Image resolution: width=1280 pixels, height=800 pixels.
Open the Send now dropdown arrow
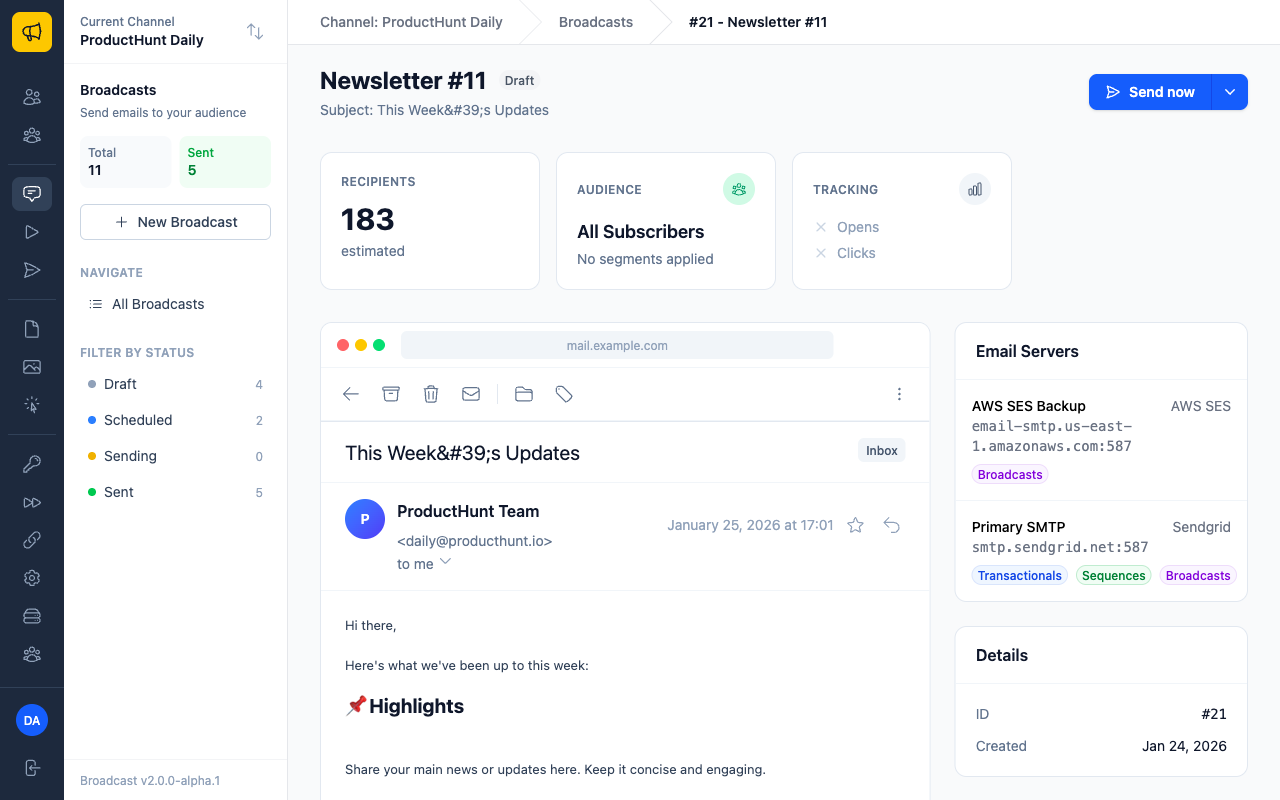[x=1230, y=92]
